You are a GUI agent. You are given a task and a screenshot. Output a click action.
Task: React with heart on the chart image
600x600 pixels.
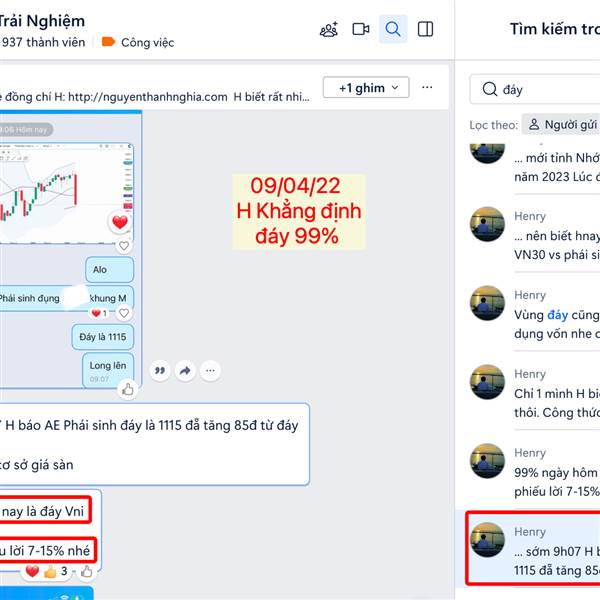click(124, 246)
